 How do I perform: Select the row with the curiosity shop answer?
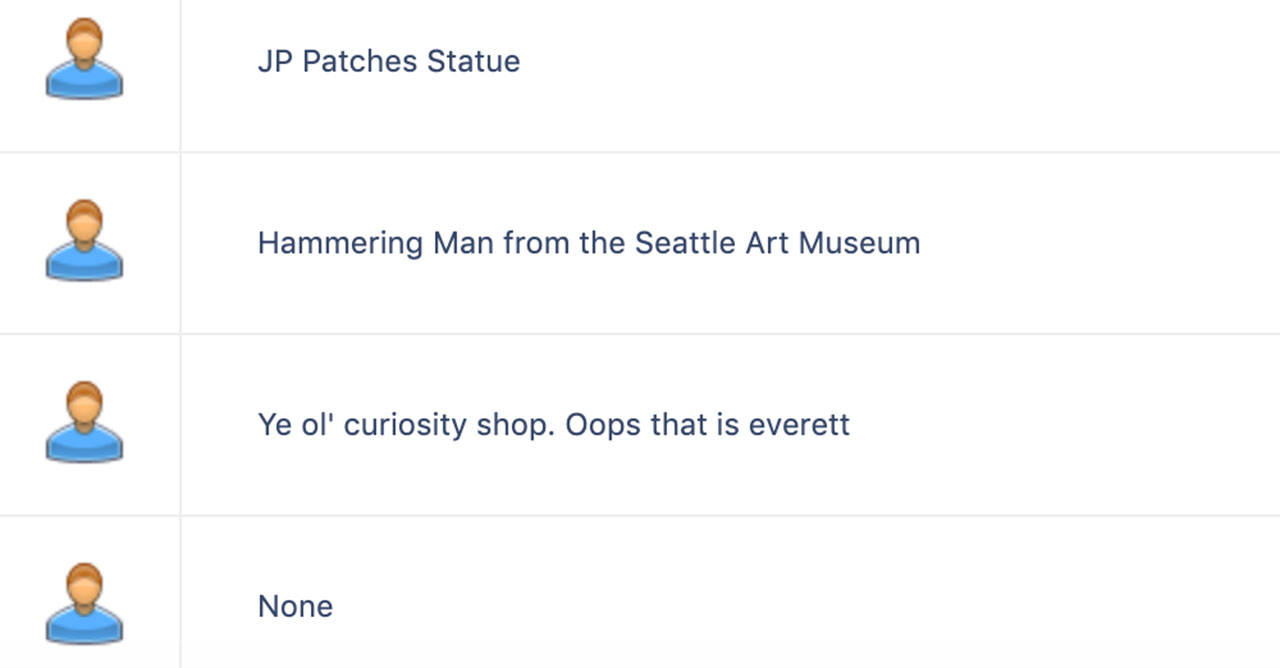click(x=640, y=425)
